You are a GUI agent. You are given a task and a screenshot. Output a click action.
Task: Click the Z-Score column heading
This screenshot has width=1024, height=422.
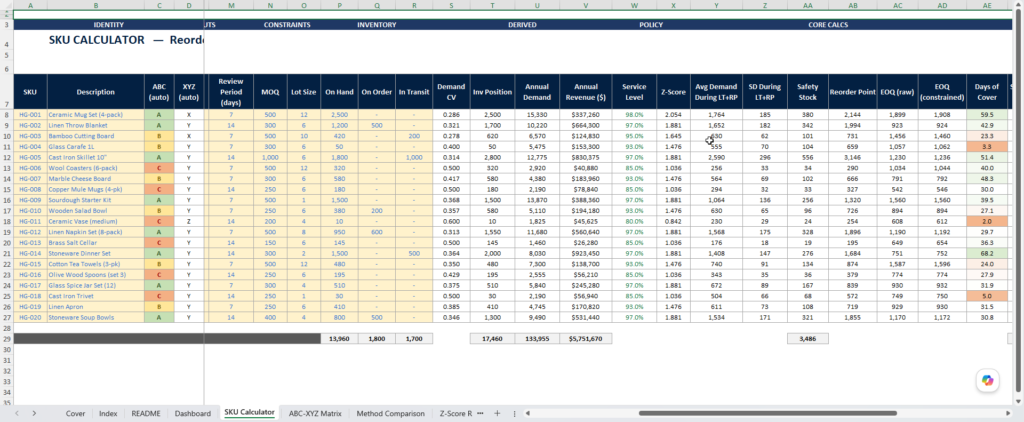675,92
